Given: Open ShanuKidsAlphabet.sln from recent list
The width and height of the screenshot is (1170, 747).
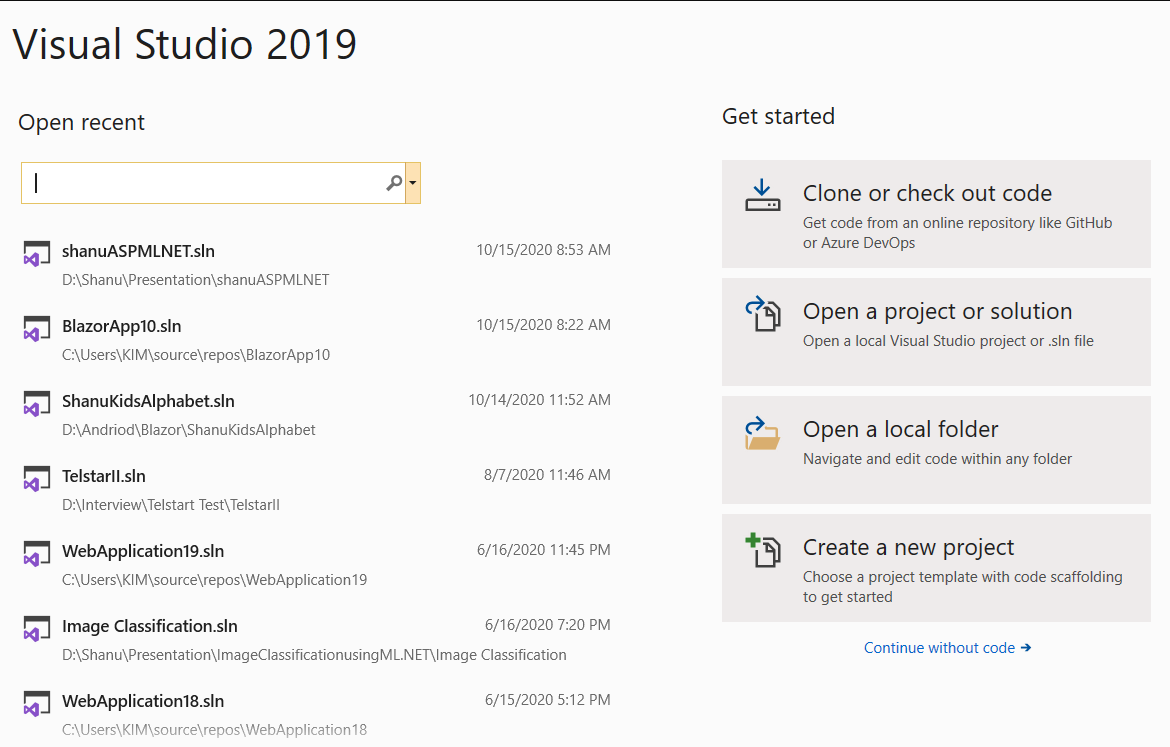Looking at the screenshot, I should pos(148,401).
